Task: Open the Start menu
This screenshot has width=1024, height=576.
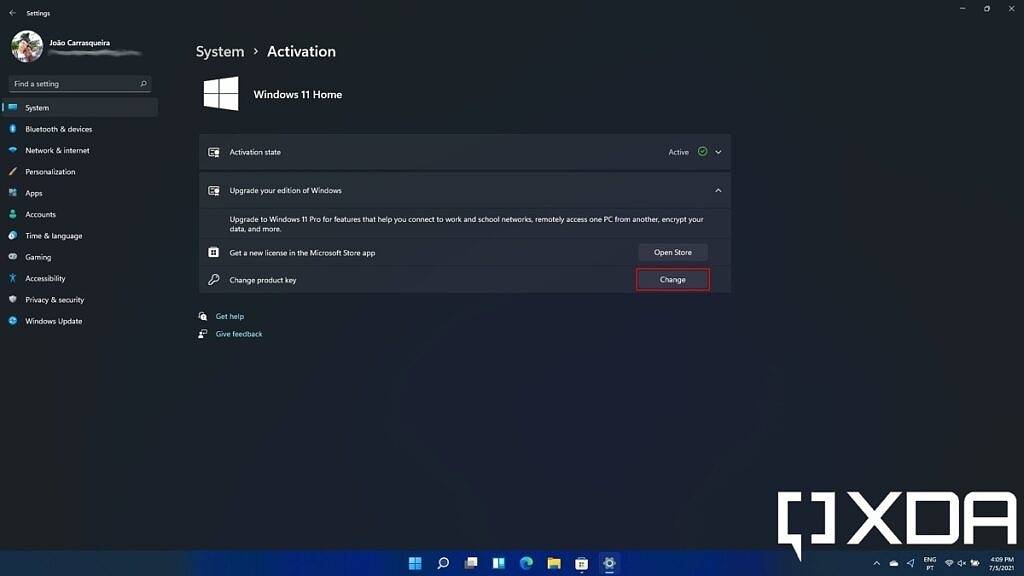Action: click(x=415, y=563)
